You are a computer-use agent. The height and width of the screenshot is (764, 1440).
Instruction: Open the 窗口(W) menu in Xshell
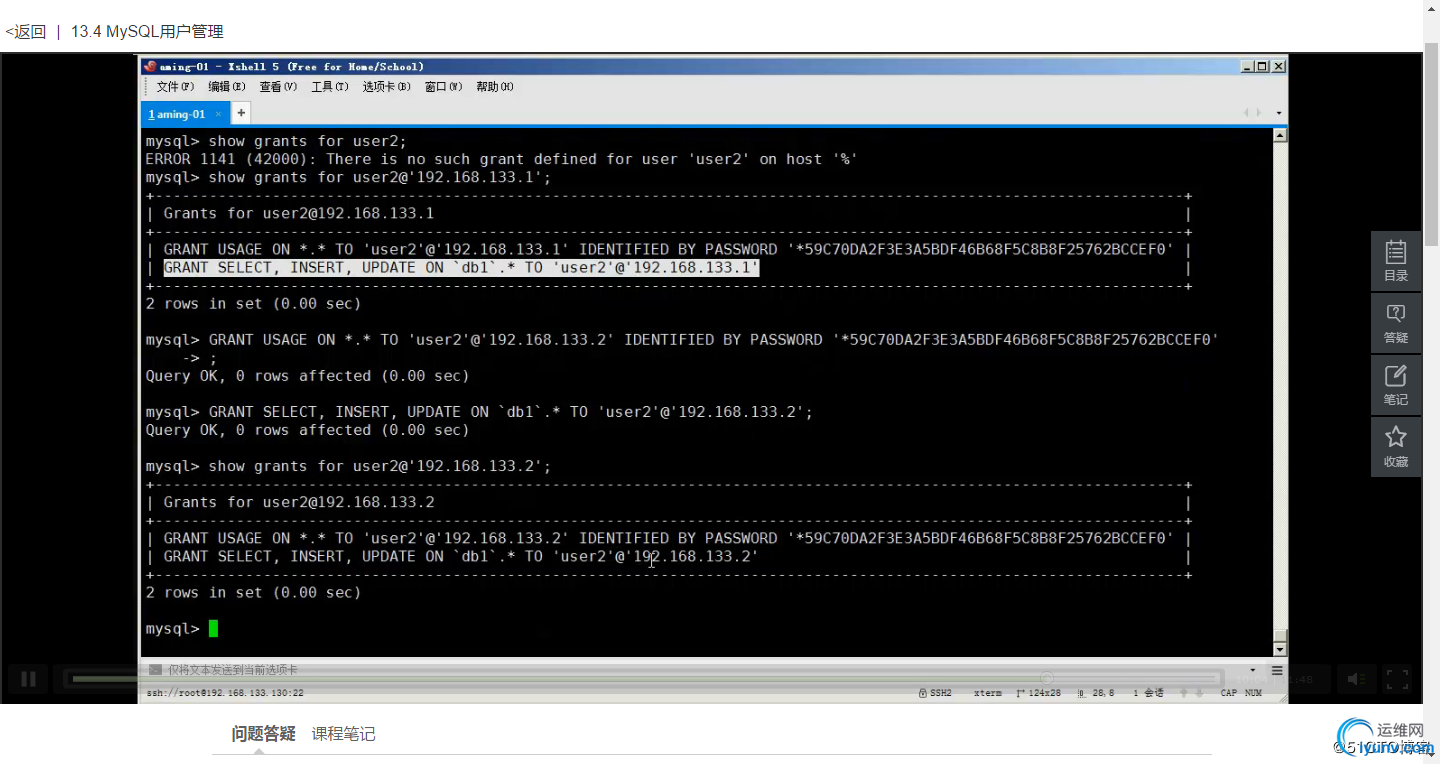443,87
